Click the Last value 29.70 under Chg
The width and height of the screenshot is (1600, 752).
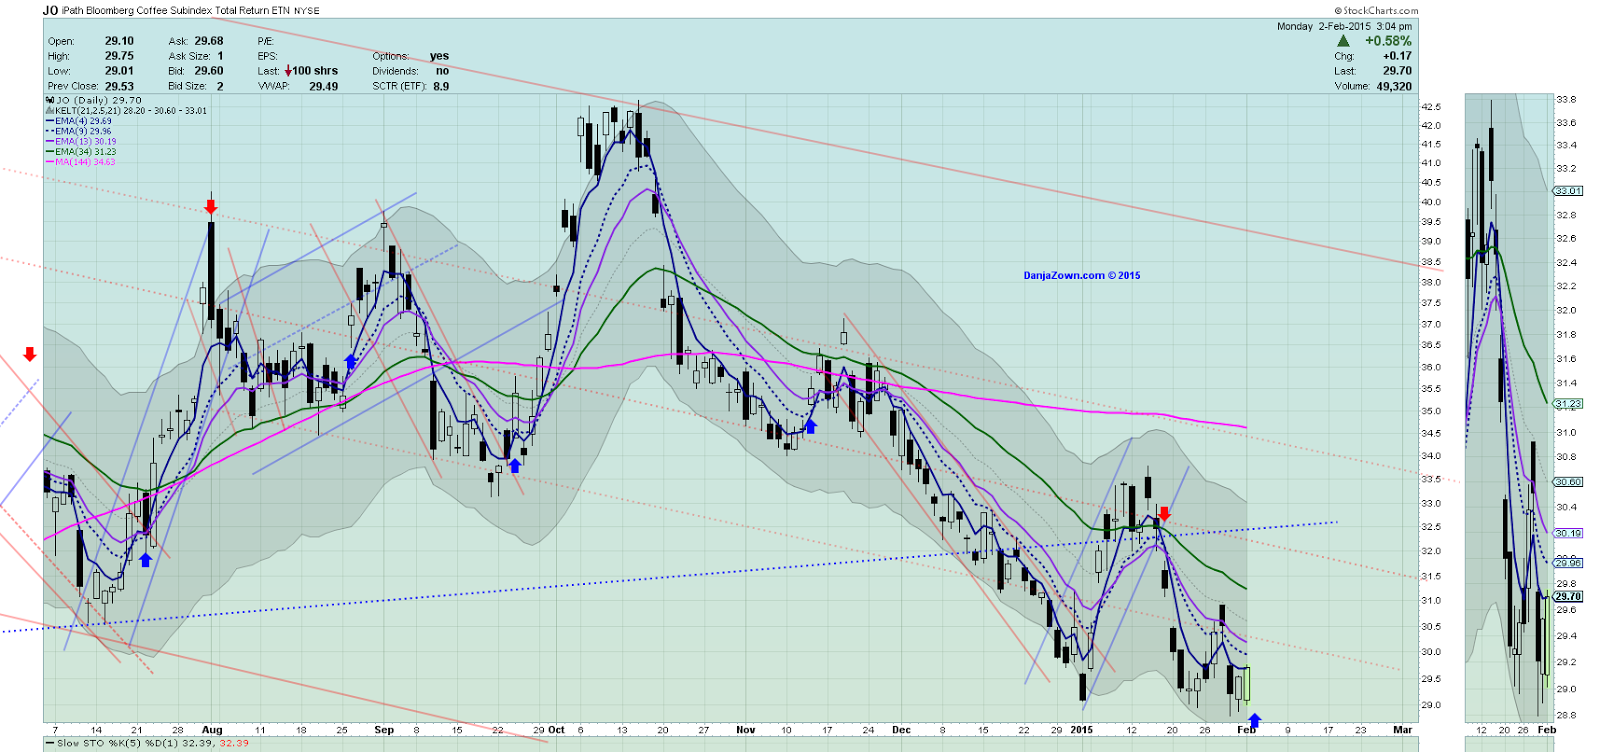pyautogui.click(x=1397, y=71)
